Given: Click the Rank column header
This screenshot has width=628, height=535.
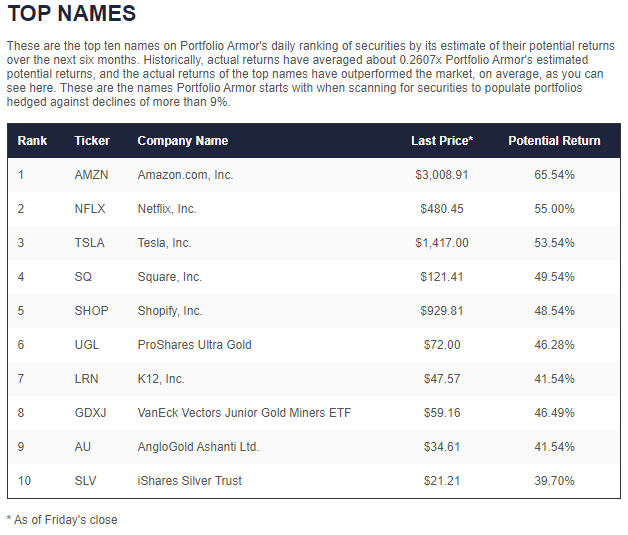Looking at the screenshot, I should (x=32, y=141).
